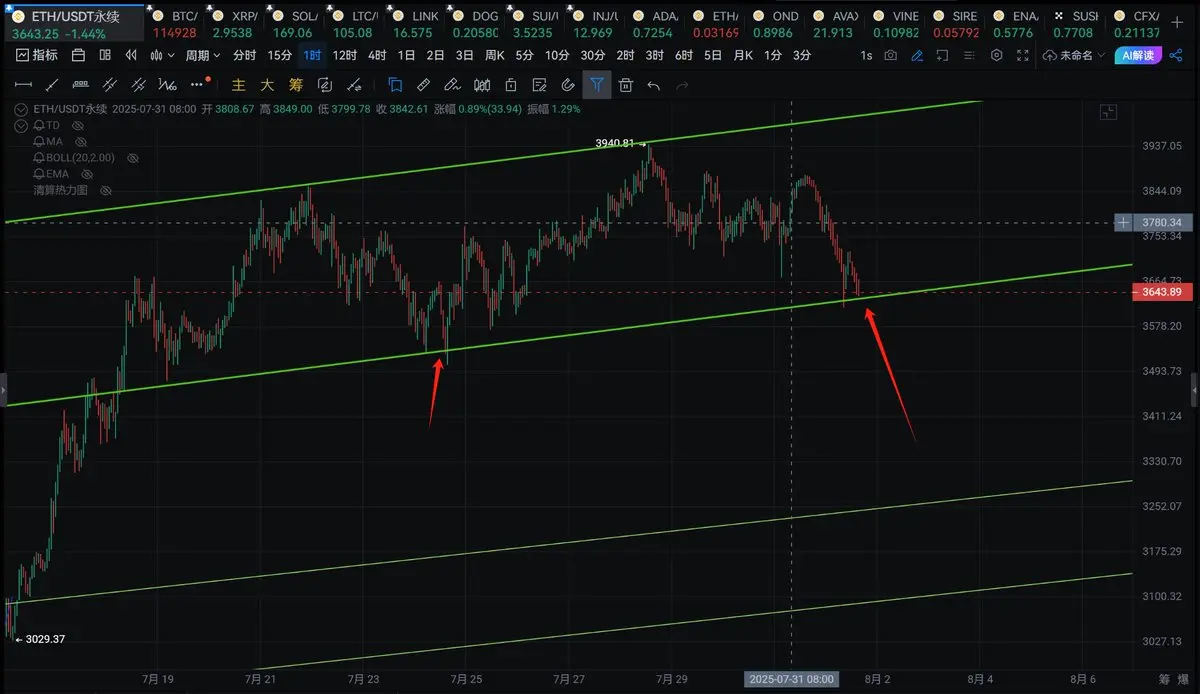
Task: Click the AI解读 button
Action: (1139, 56)
